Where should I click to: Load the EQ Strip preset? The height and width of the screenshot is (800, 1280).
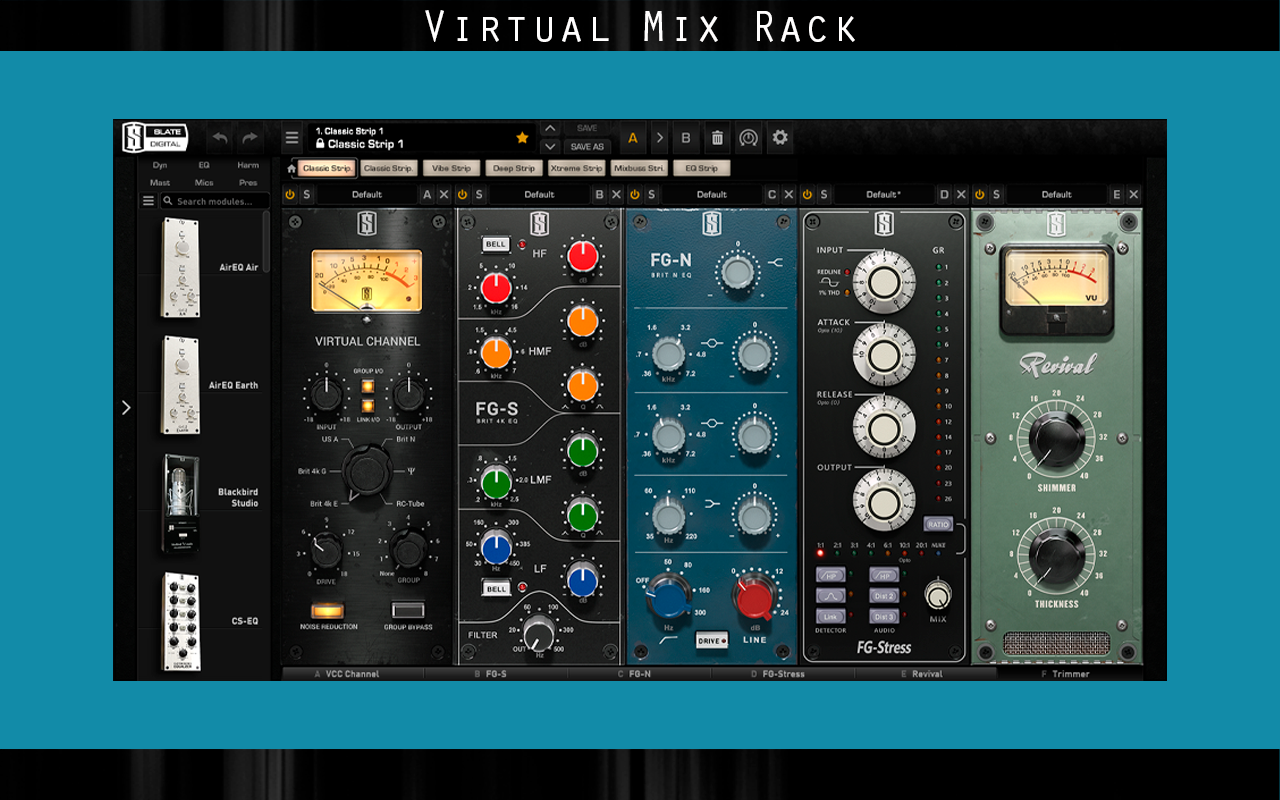click(x=701, y=168)
